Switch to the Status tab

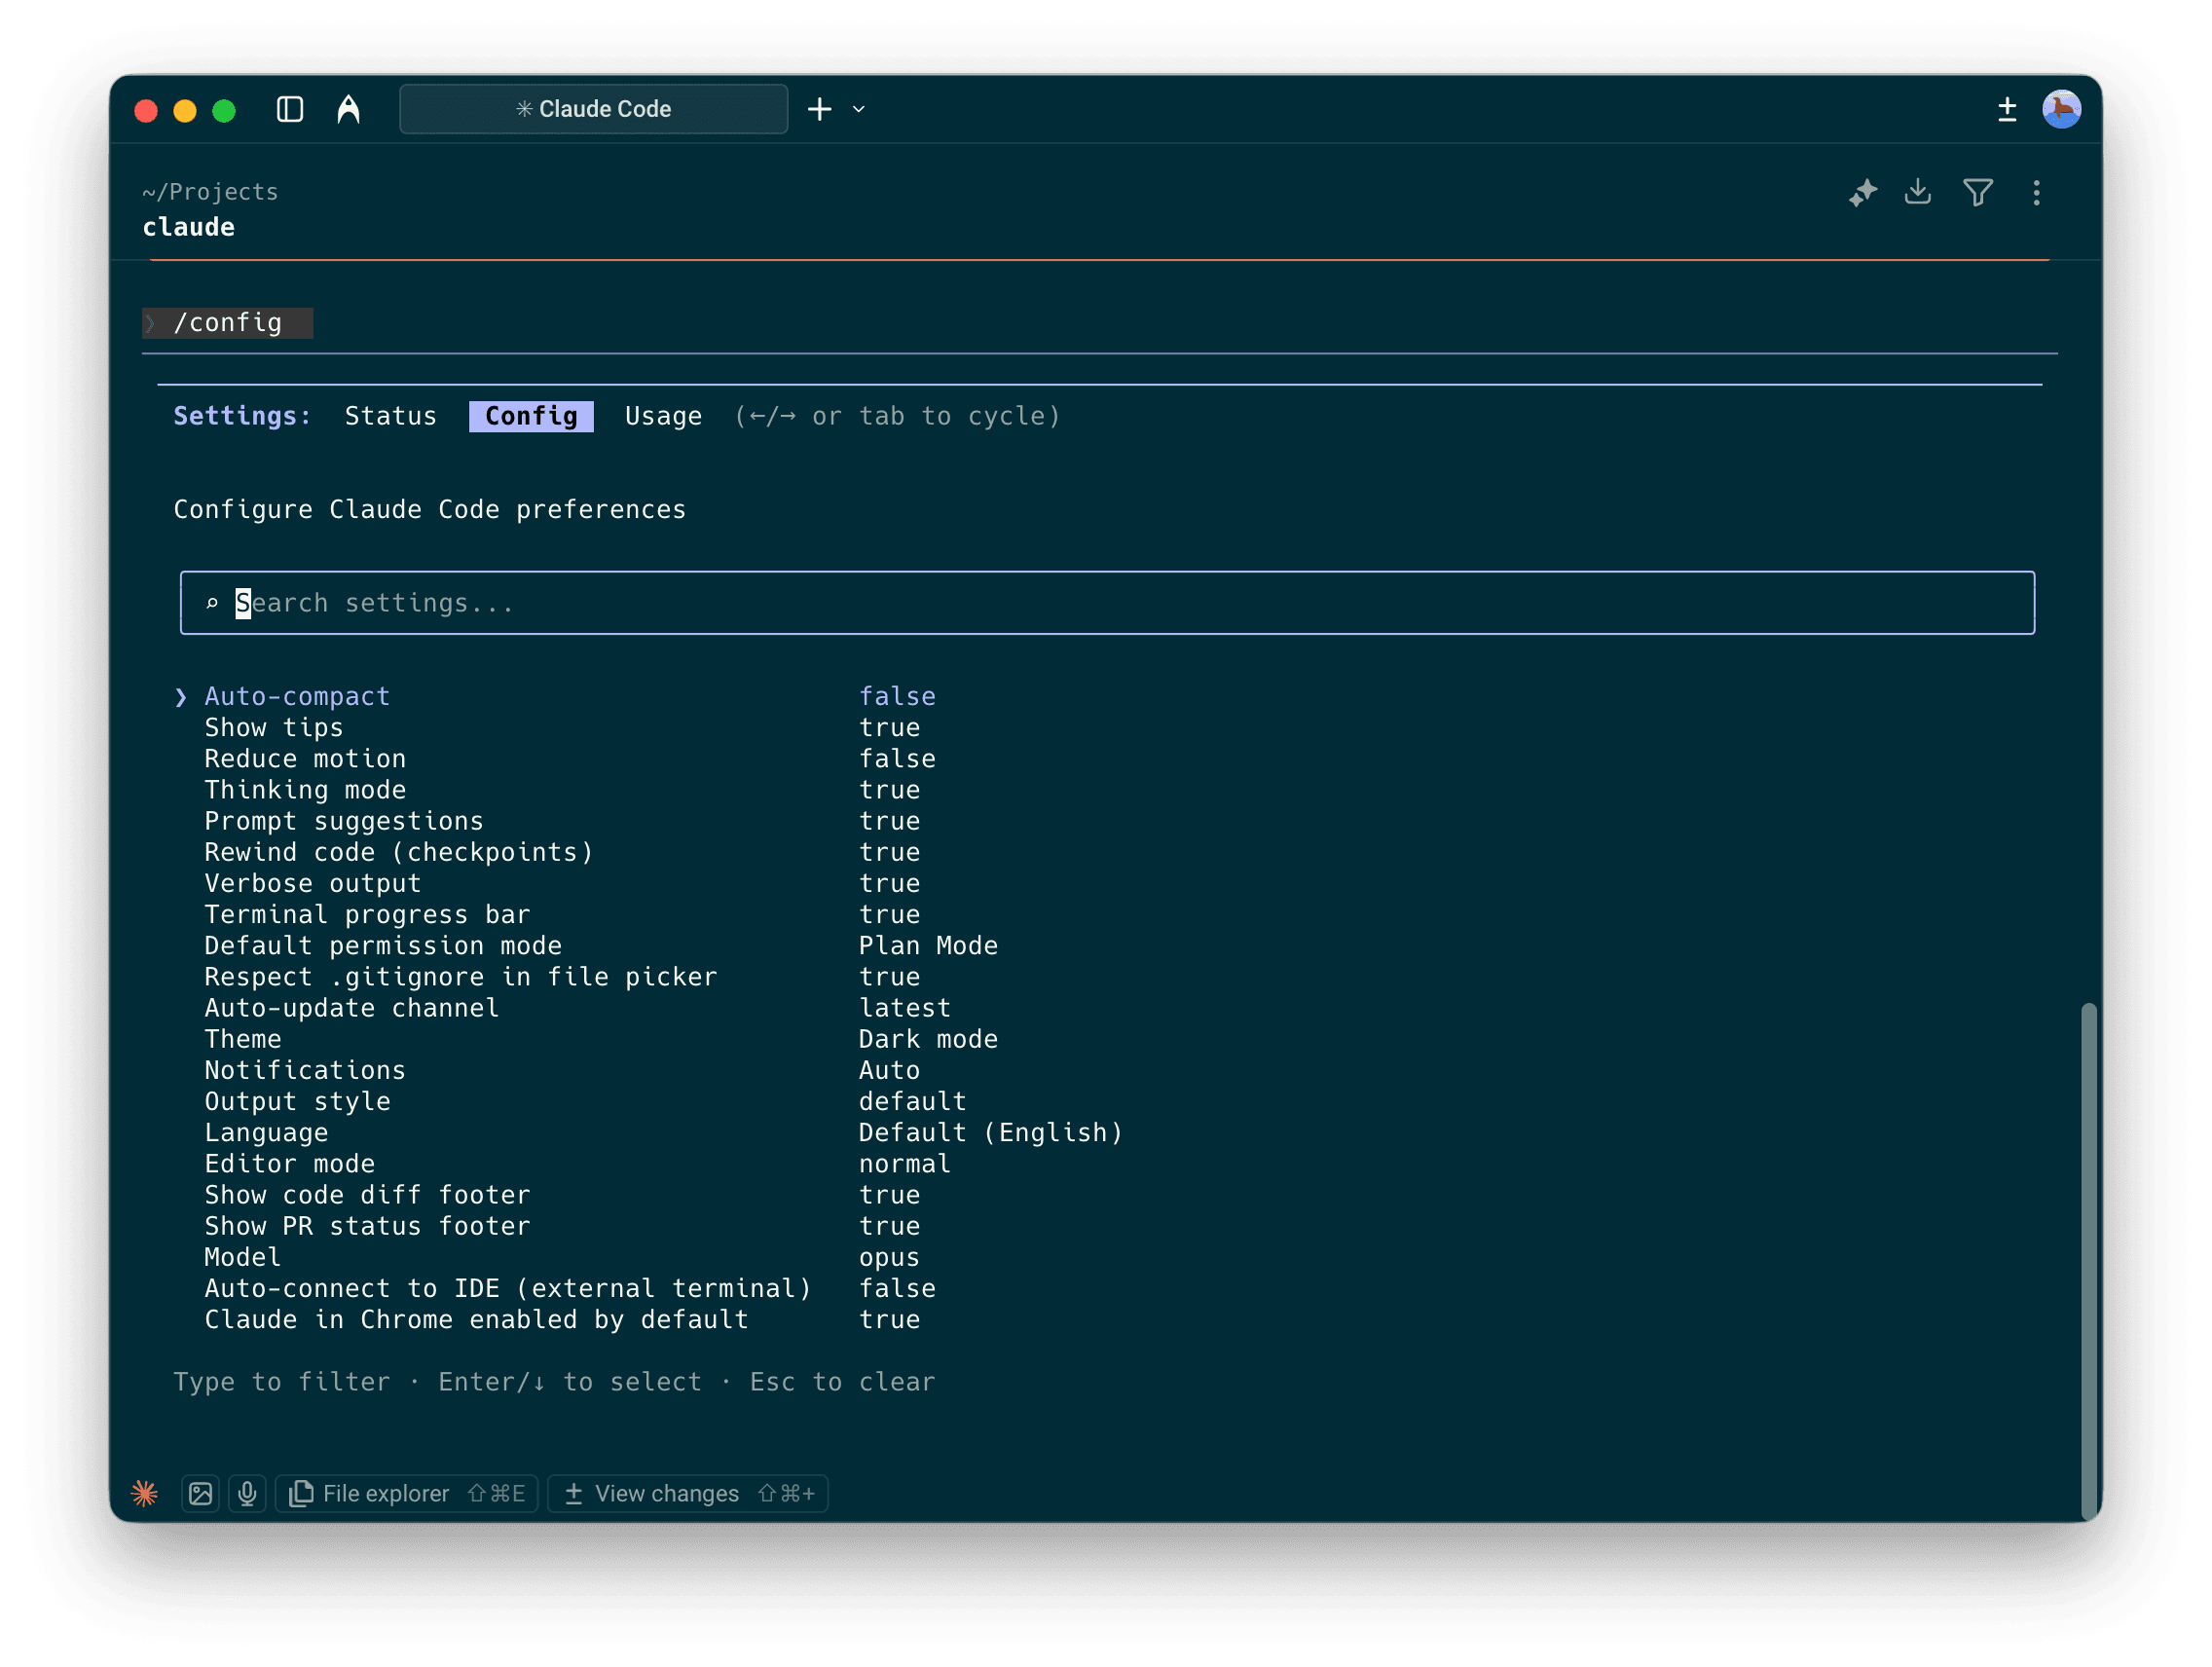click(x=390, y=416)
